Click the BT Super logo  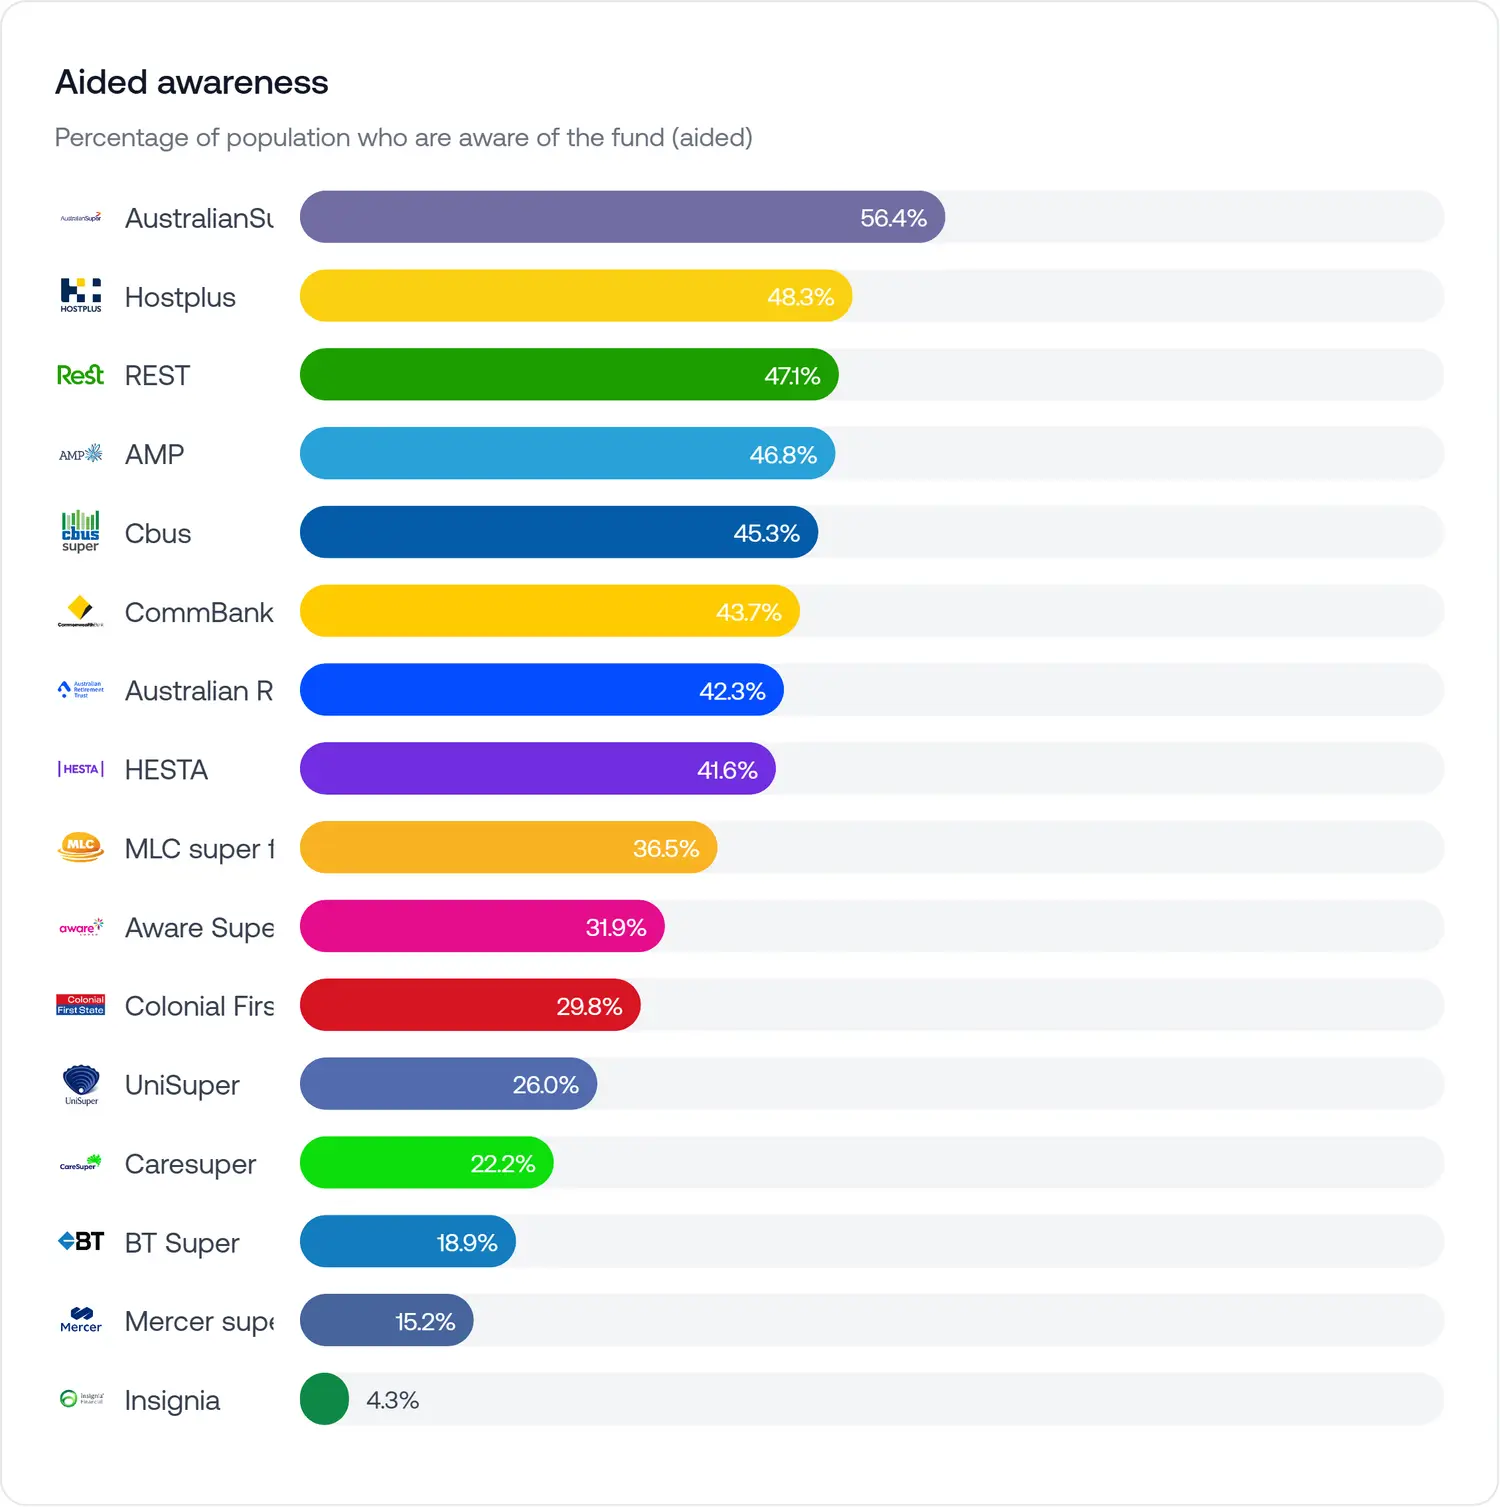tap(80, 1242)
